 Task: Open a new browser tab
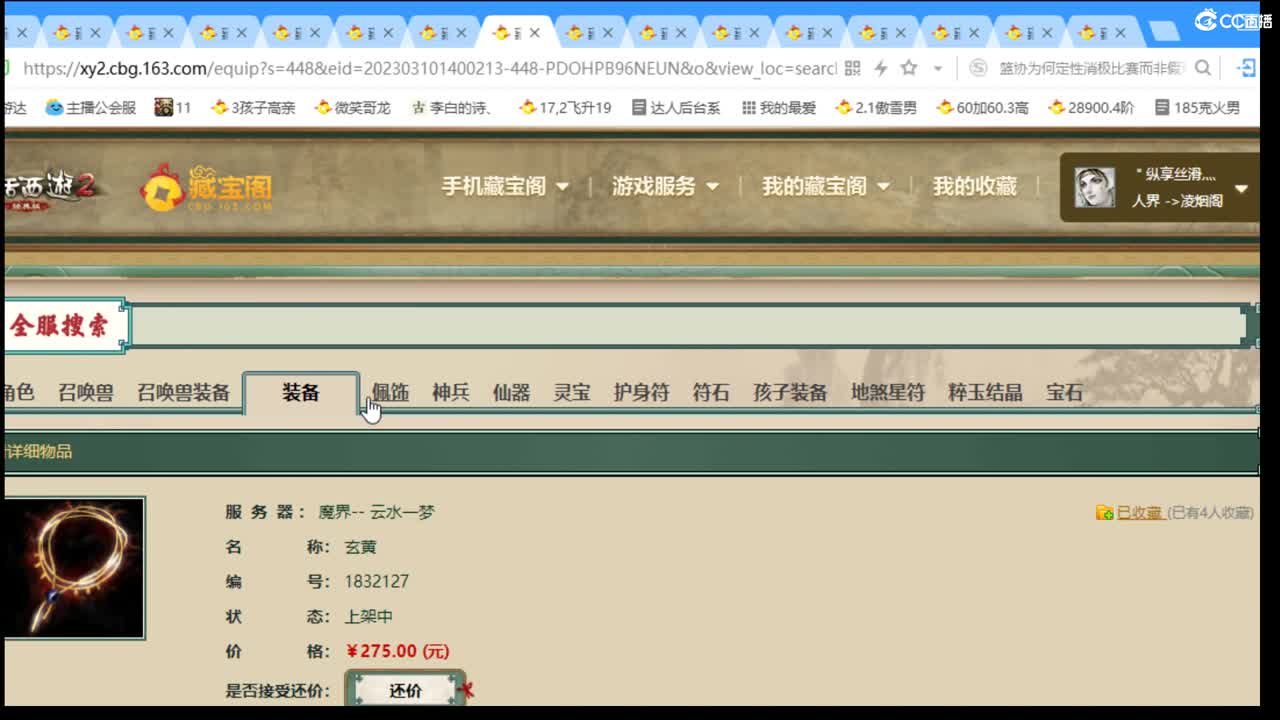click(1163, 33)
